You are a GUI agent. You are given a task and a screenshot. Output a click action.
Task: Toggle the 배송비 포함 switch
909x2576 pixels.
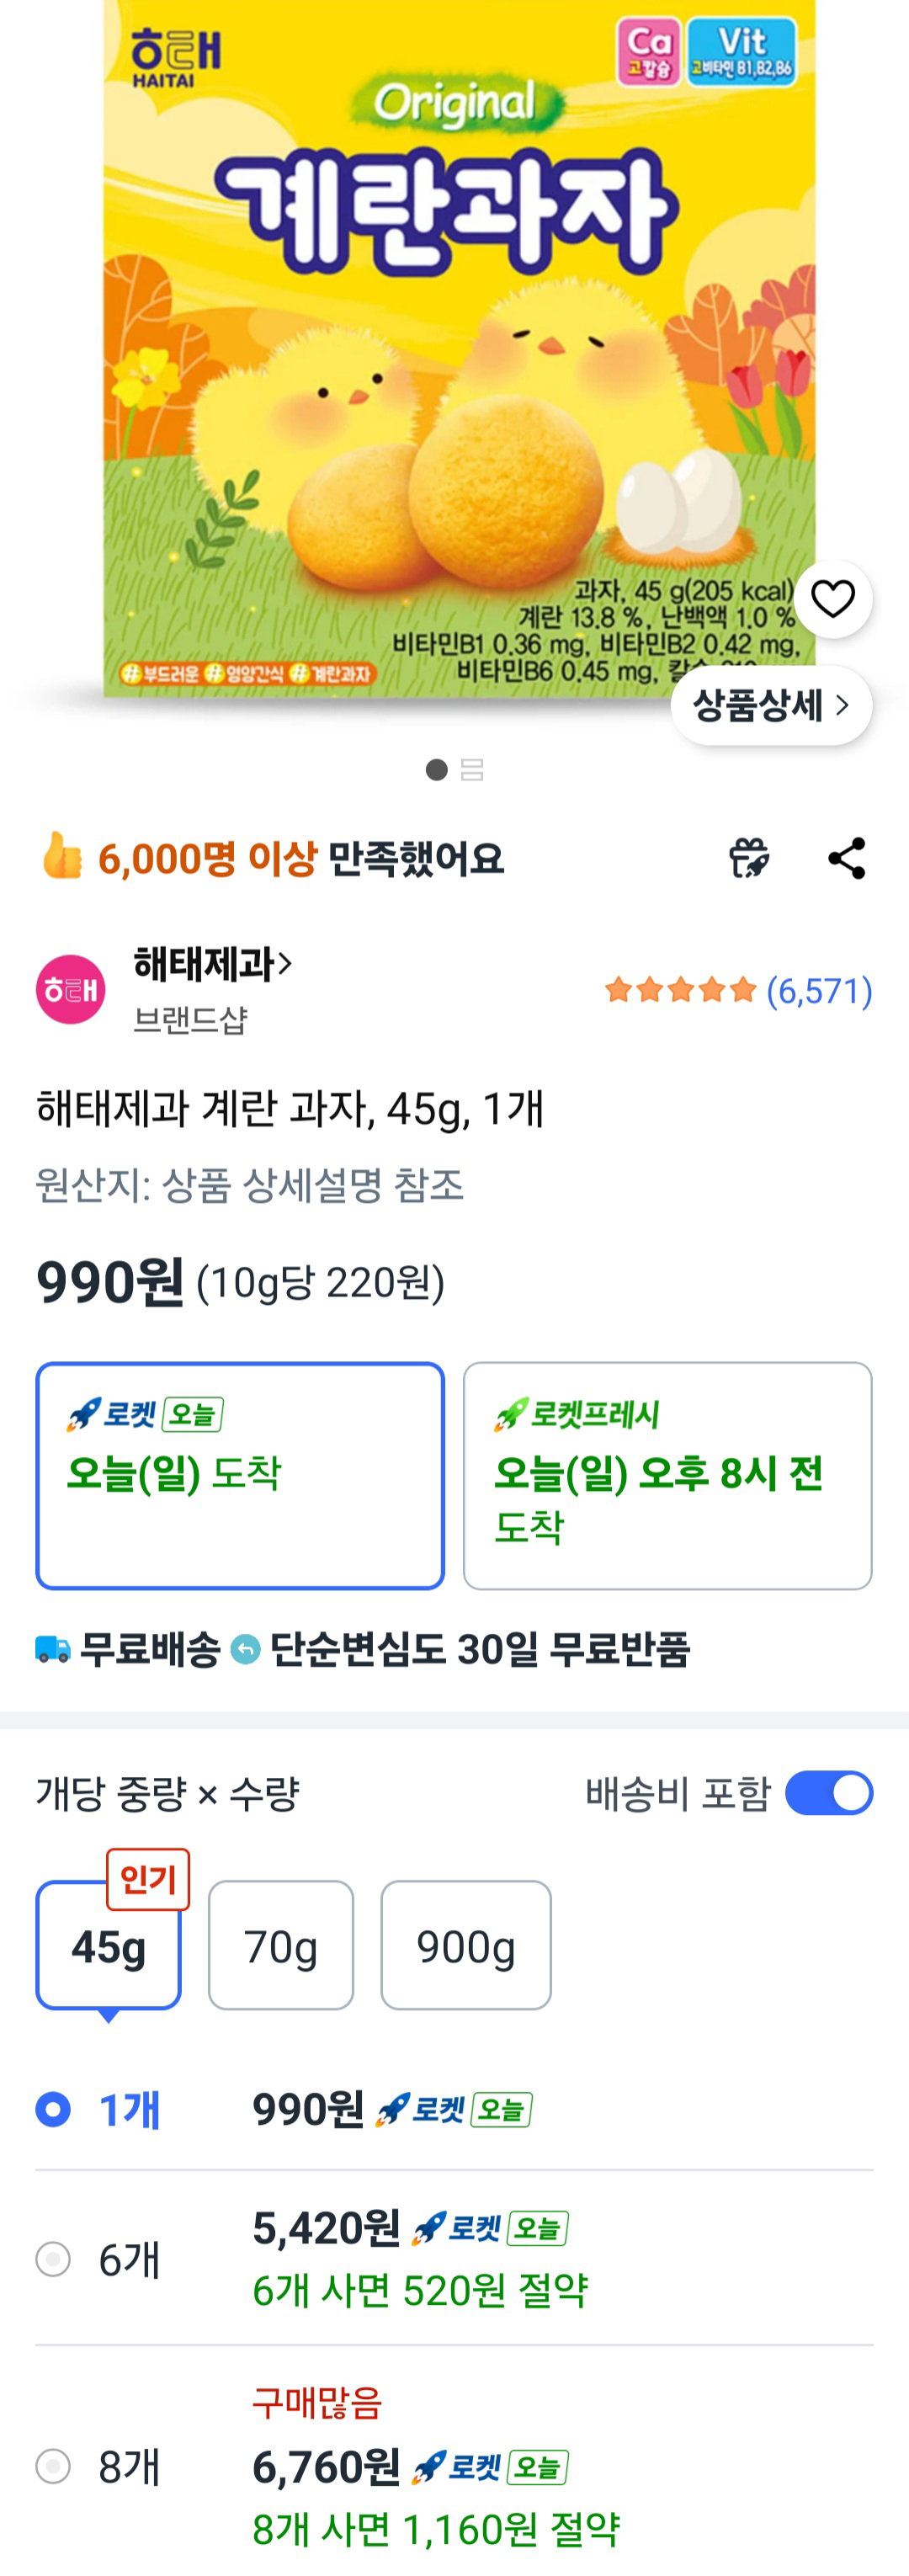(x=828, y=1793)
